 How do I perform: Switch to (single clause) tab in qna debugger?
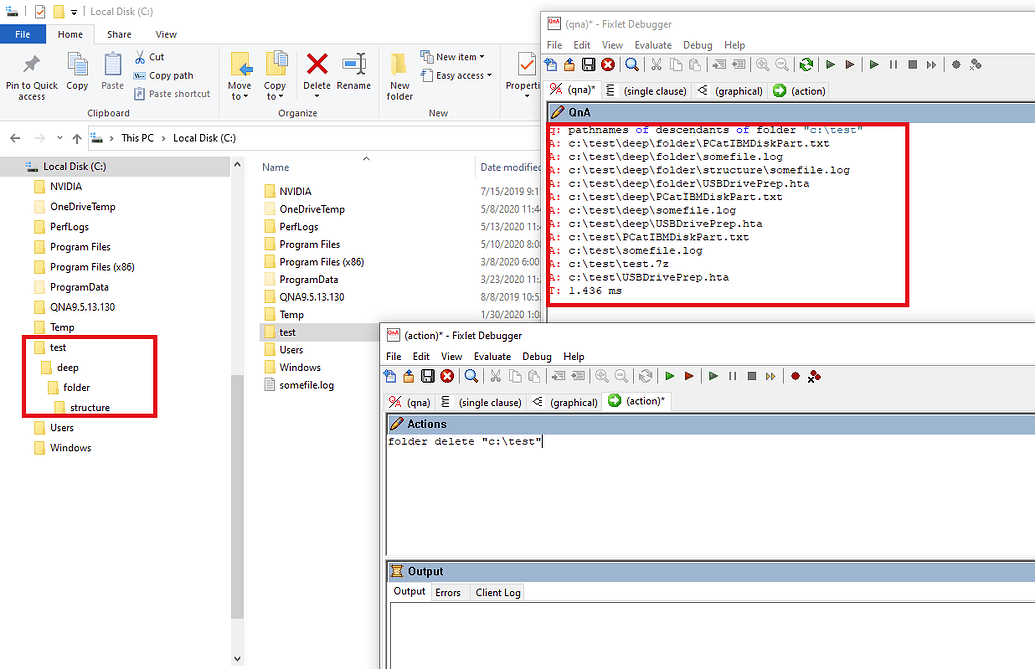[647, 91]
